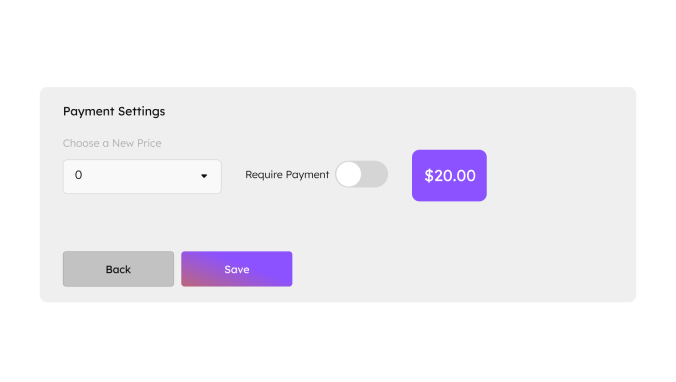The width and height of the screenshot is (676, 382).
Task: Click the white page area above the settings card
Action: coord(338,43)
